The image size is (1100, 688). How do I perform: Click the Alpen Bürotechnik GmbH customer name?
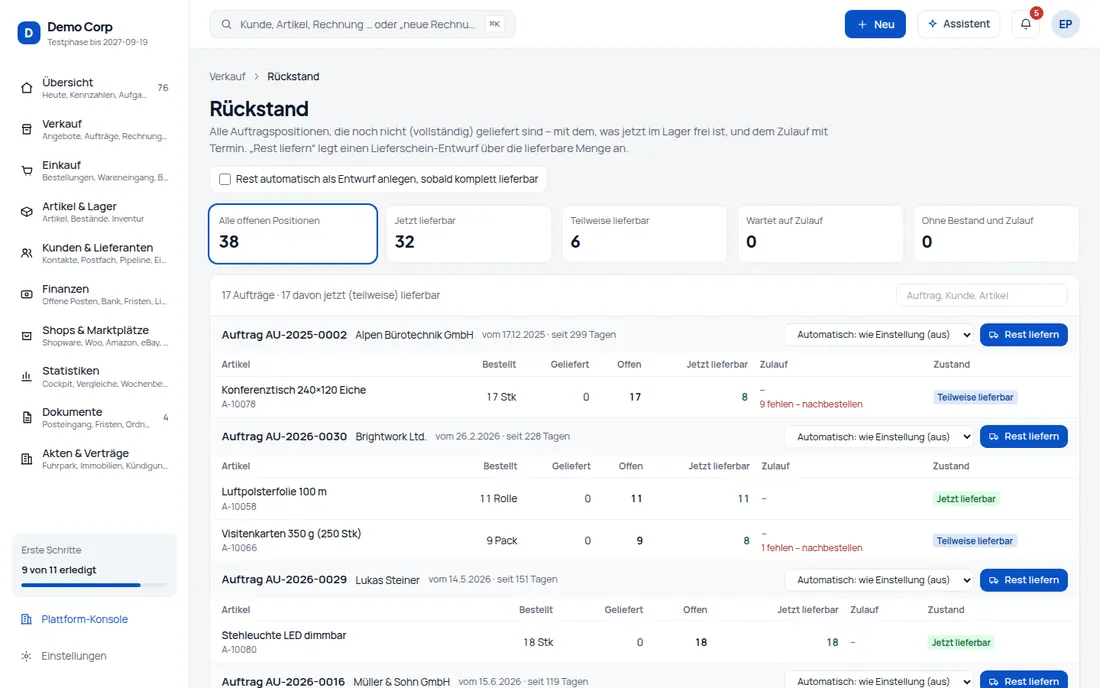click(414, 335)
